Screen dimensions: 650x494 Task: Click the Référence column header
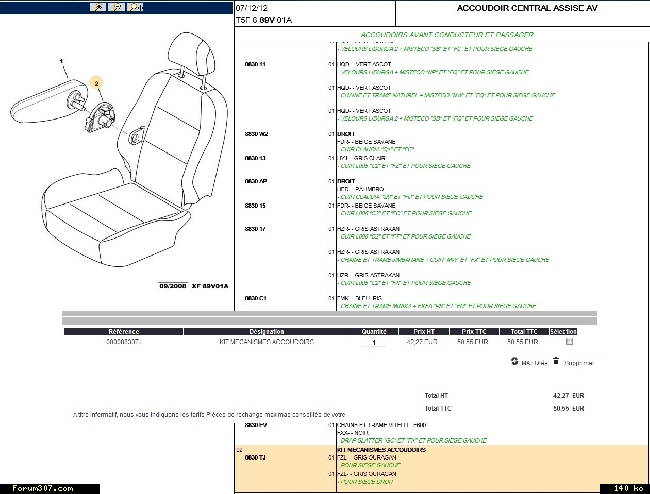tap(123, 332)
